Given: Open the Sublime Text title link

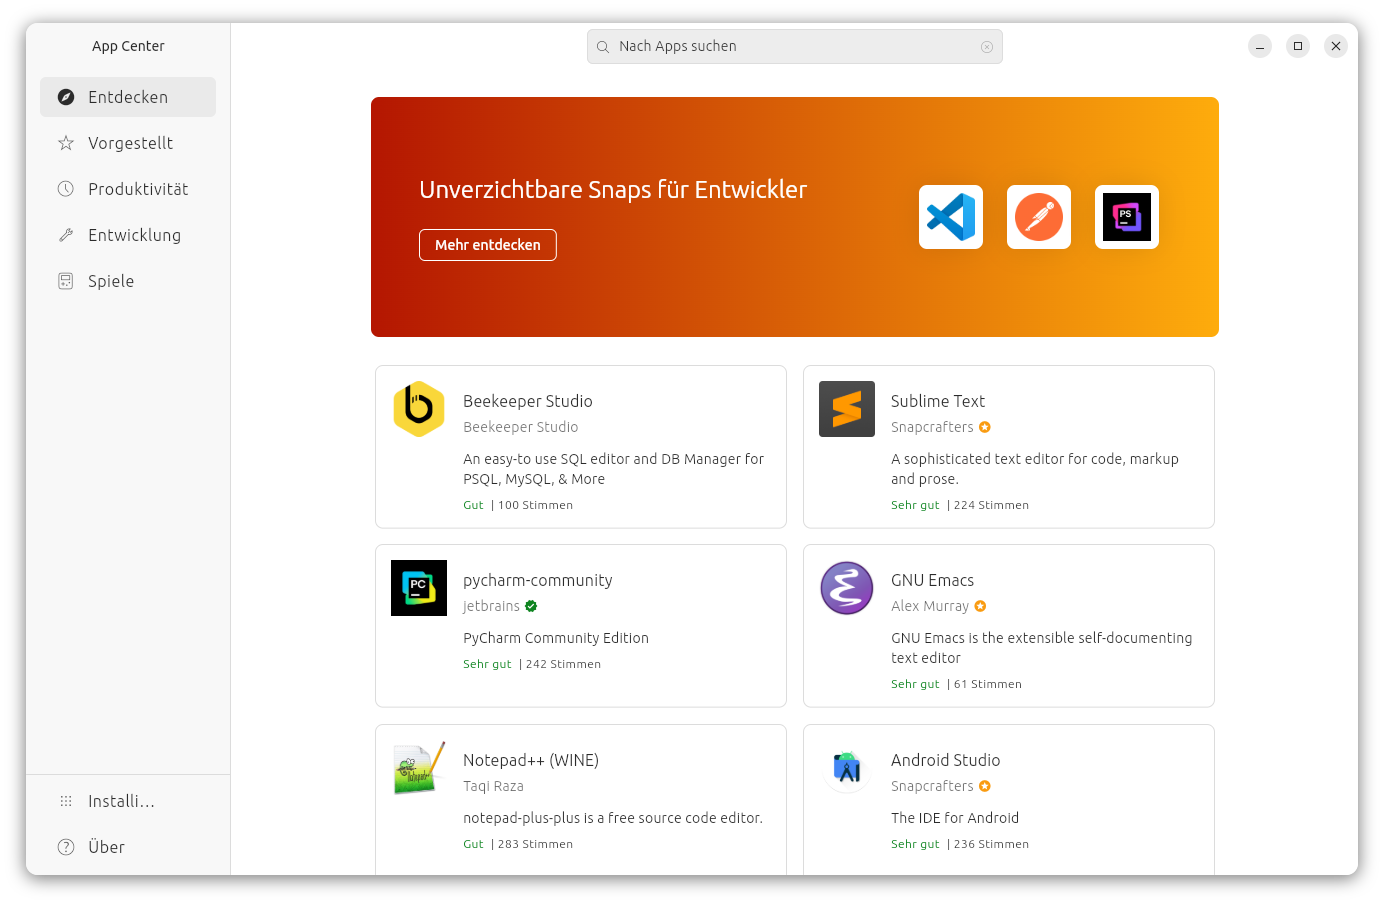Looking at the screenshot, I should [x=938, y=401].
